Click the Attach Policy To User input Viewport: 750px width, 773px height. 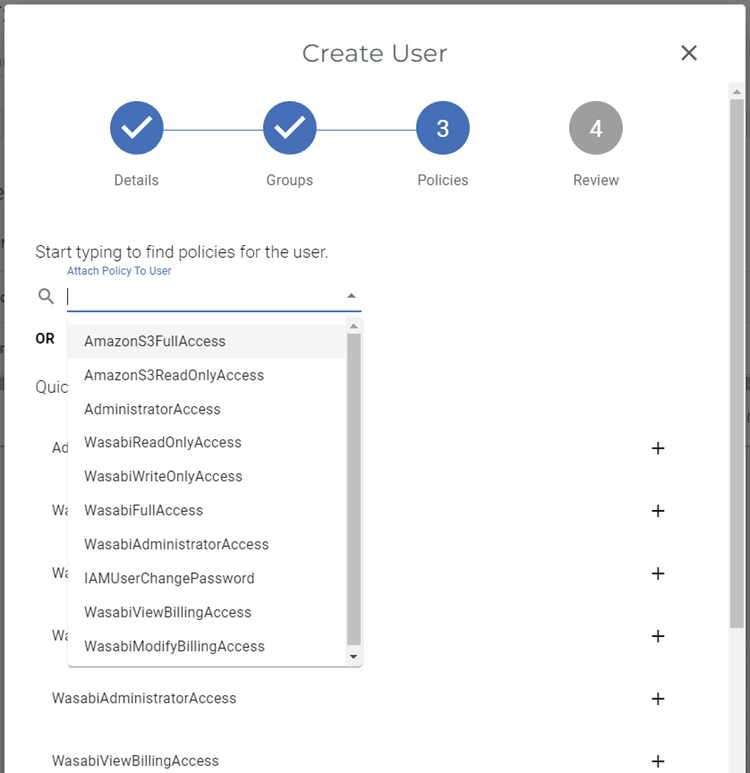click(x=200, y=296)
